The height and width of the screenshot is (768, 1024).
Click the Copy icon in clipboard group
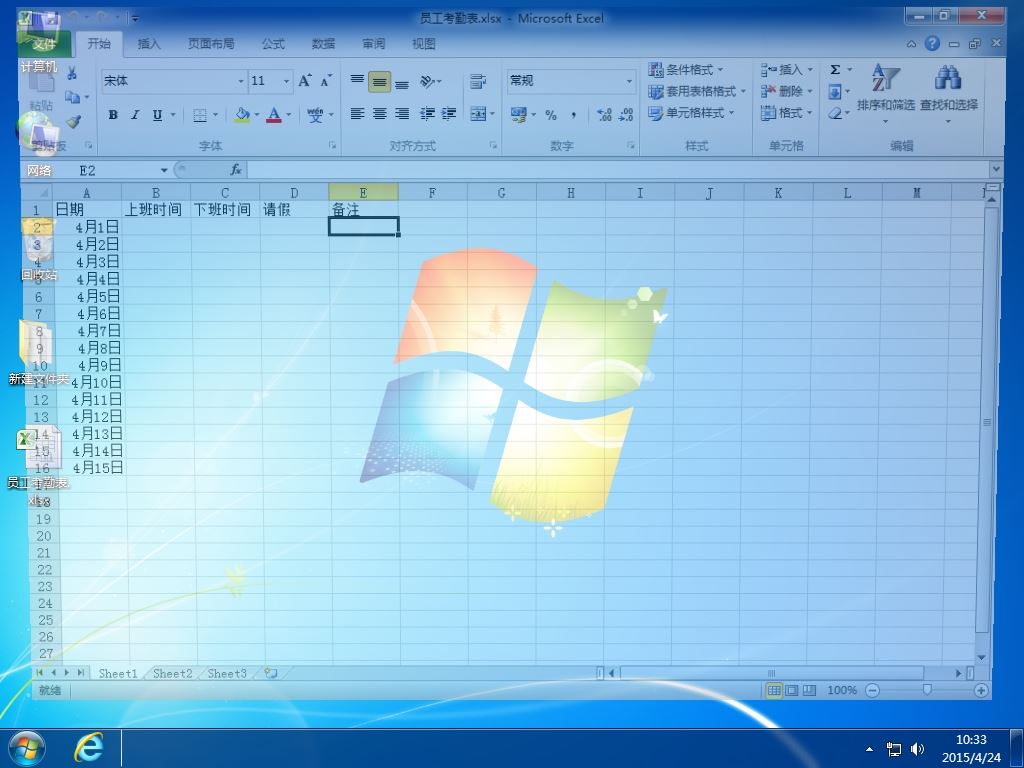[72, 97]
